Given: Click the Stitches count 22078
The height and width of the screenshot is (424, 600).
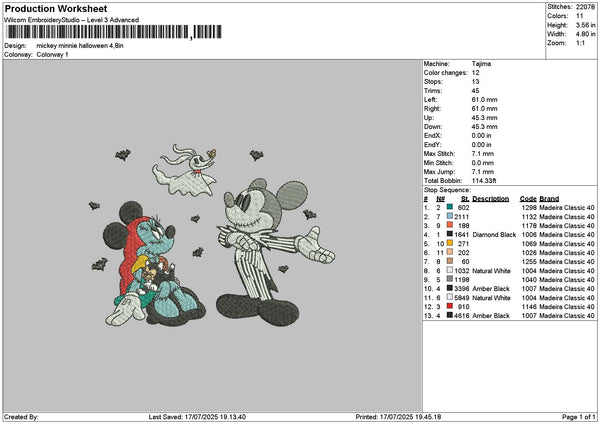Looking at the screenshot, I should tap(585, 7).
